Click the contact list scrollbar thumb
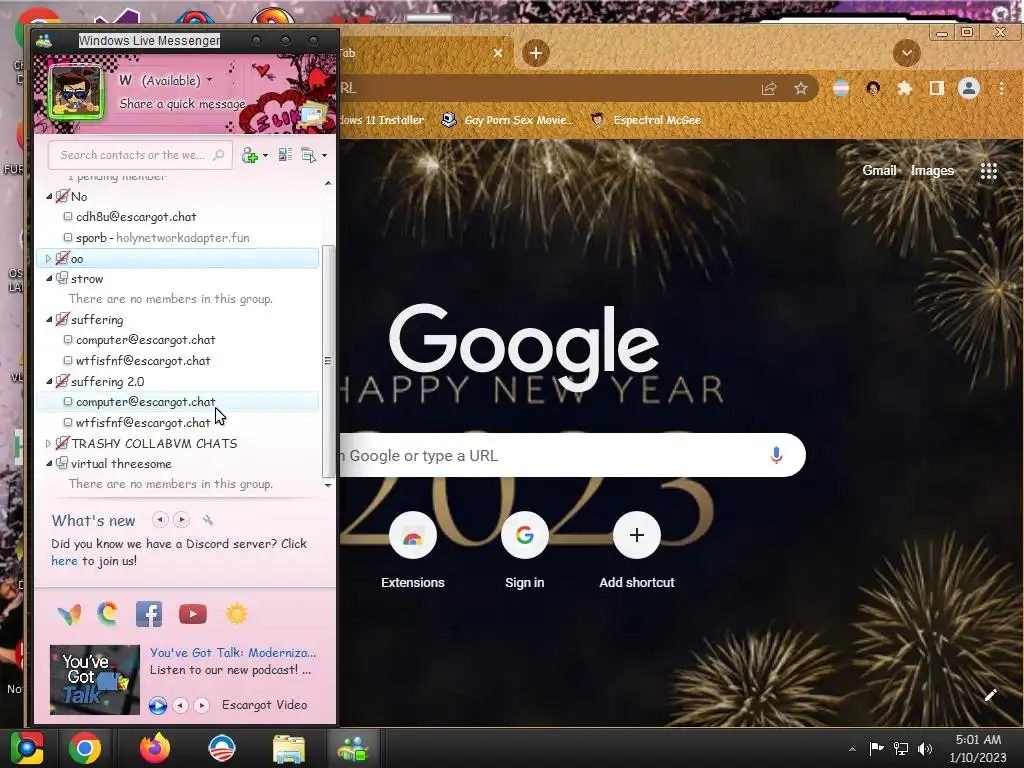 coord(328,360)
